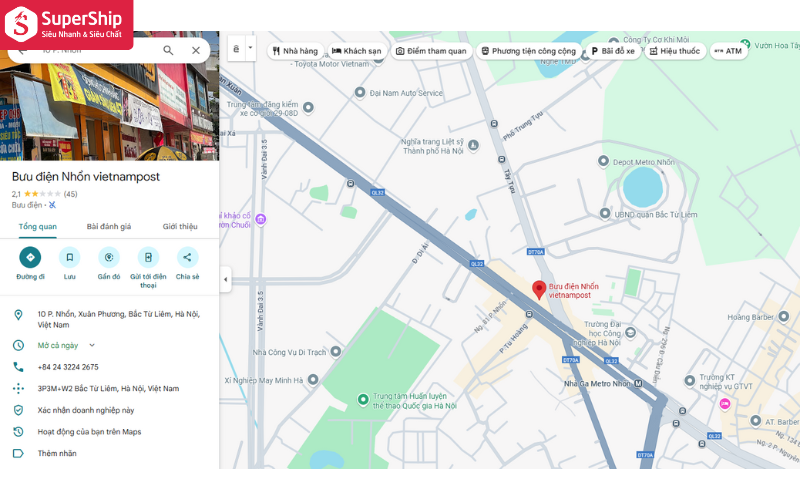The image size is (800, 500).
Task: Click Trường Đại học Công nghiệp marker
Action: 631,333
